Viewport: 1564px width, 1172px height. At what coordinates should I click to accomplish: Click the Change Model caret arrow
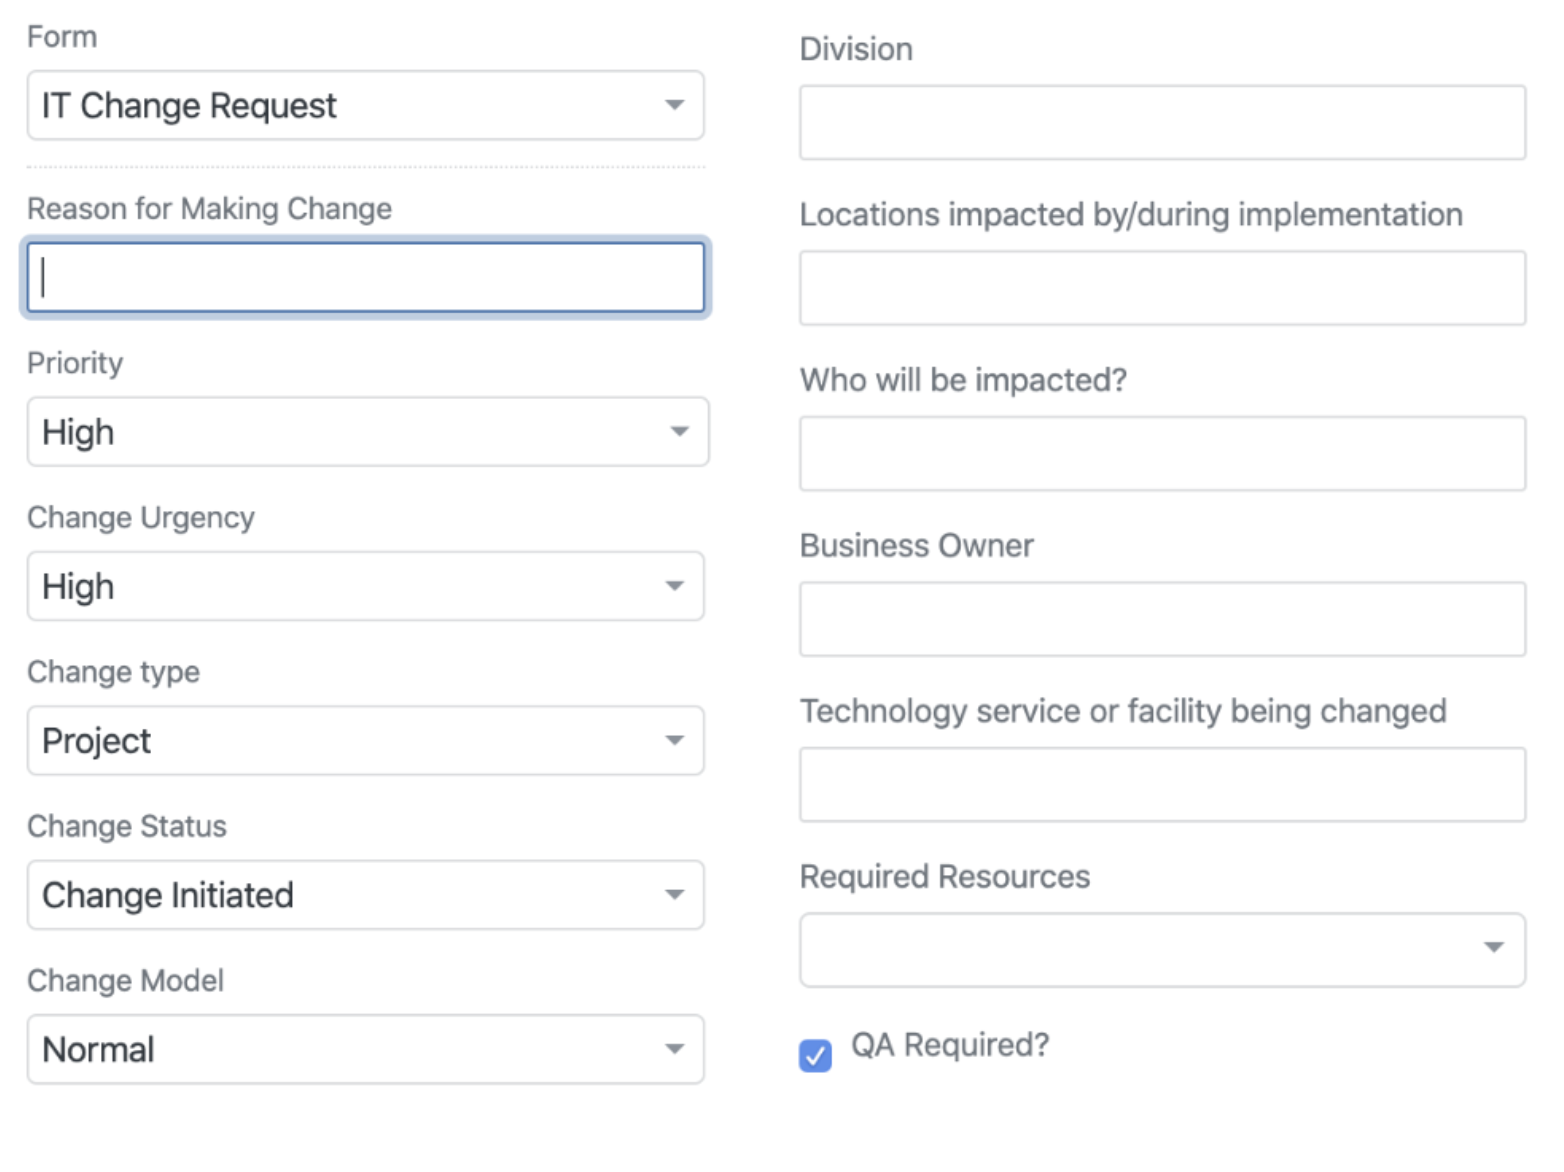(675, 1050)
